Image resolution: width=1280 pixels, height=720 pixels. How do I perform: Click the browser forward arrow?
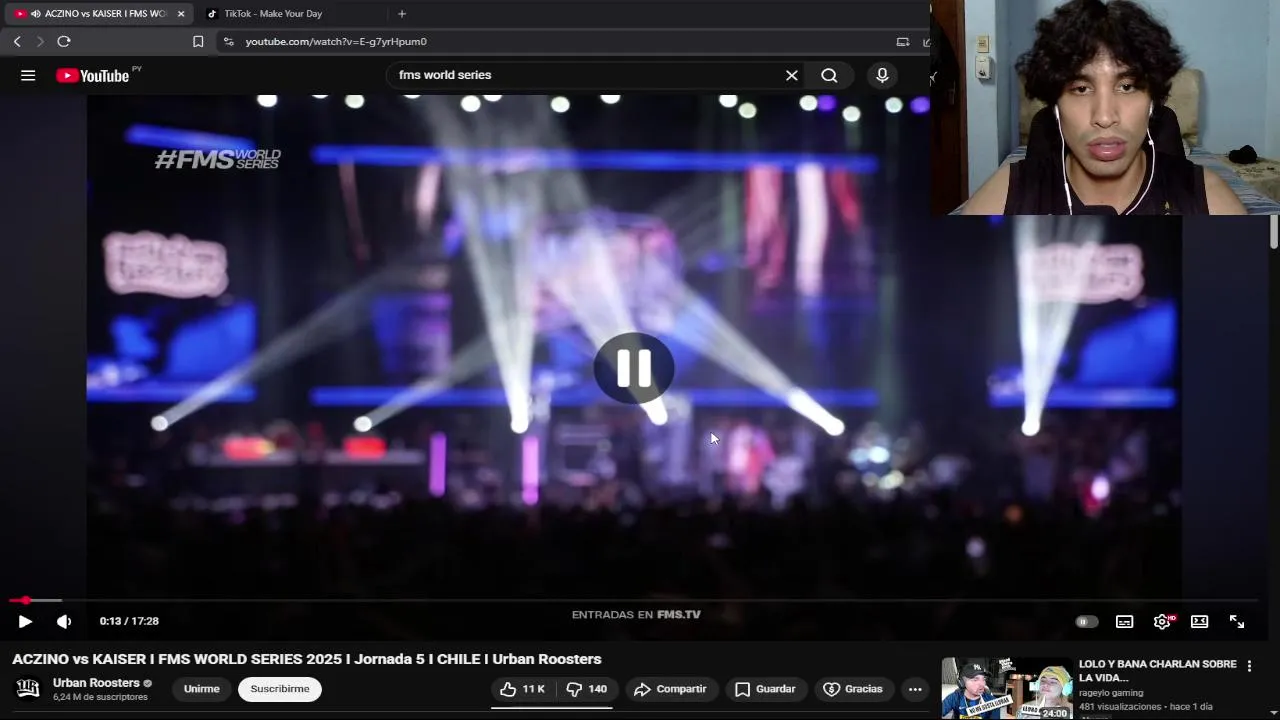40,41
